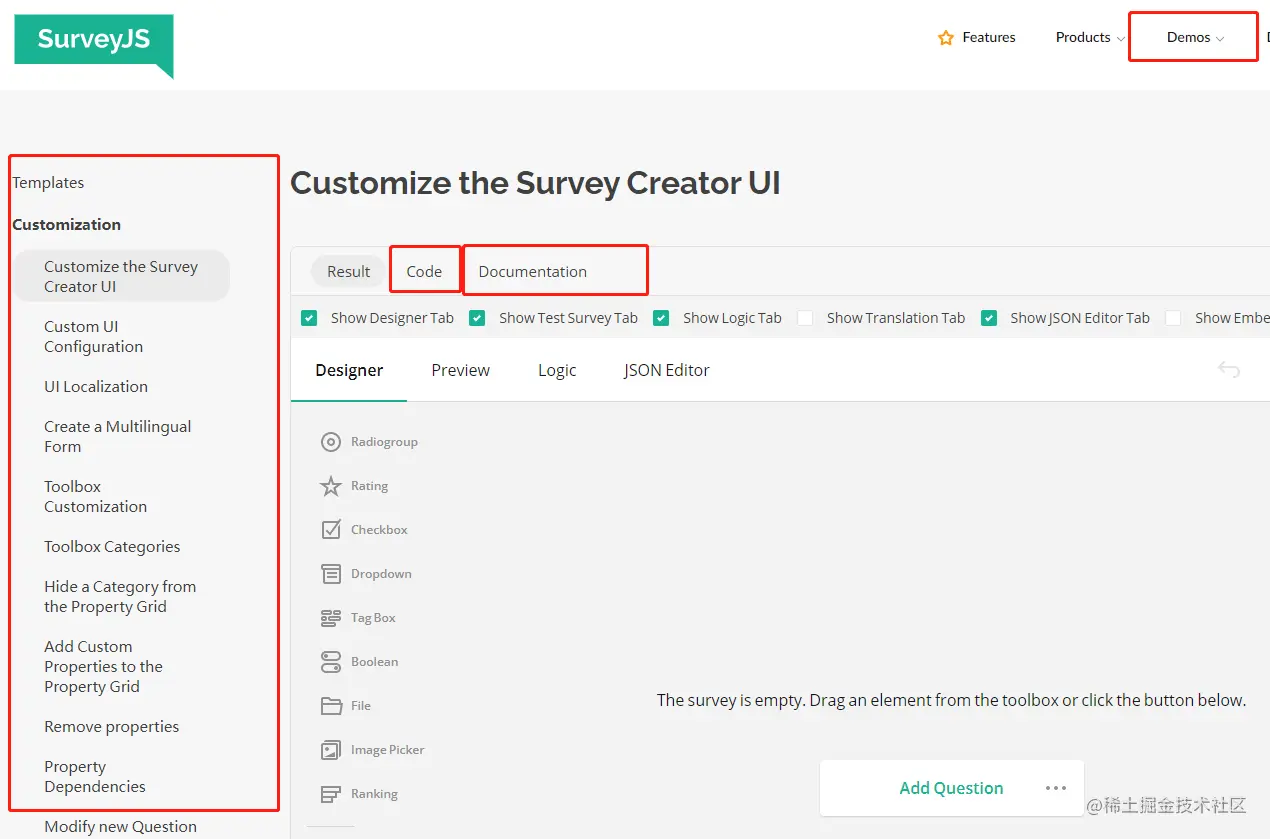Switch to the Code tab
1270x839 pixels.
[x=424, y=272]
